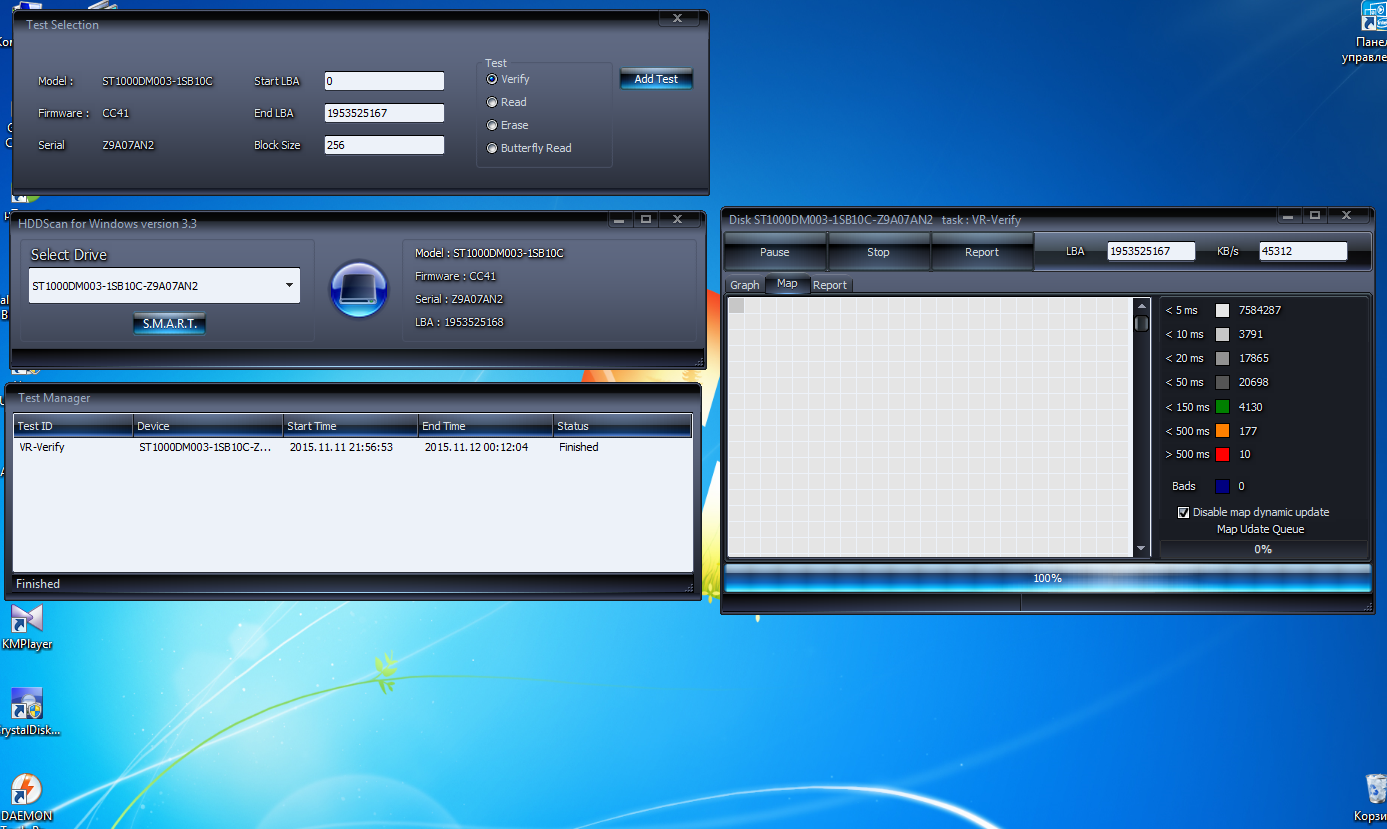This screenshot has height=829, width=1387.
Task: Click the Finished status cell in the VR-Verify row
Action: click(x=579, y=447)
